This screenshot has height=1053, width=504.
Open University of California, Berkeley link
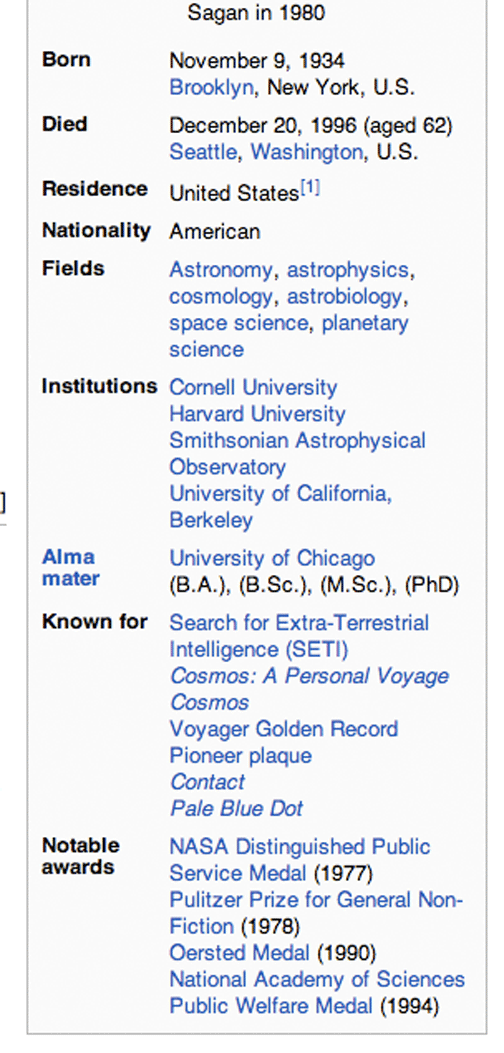[280, 506]
